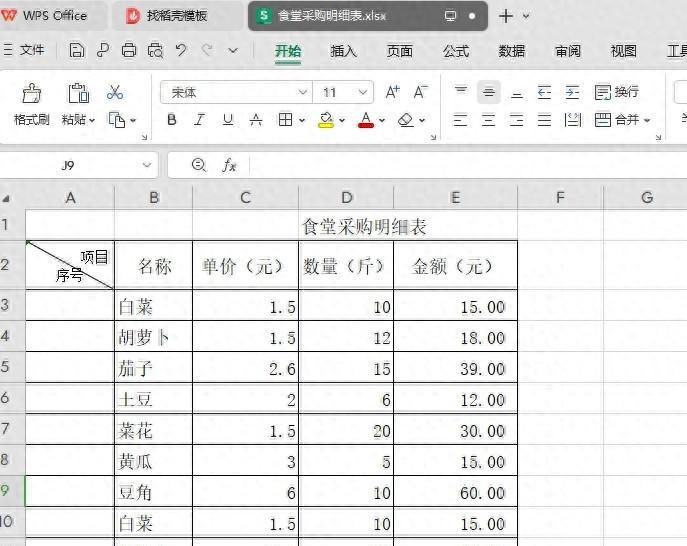Click the Name Box showing J9

tap(68, 165)
